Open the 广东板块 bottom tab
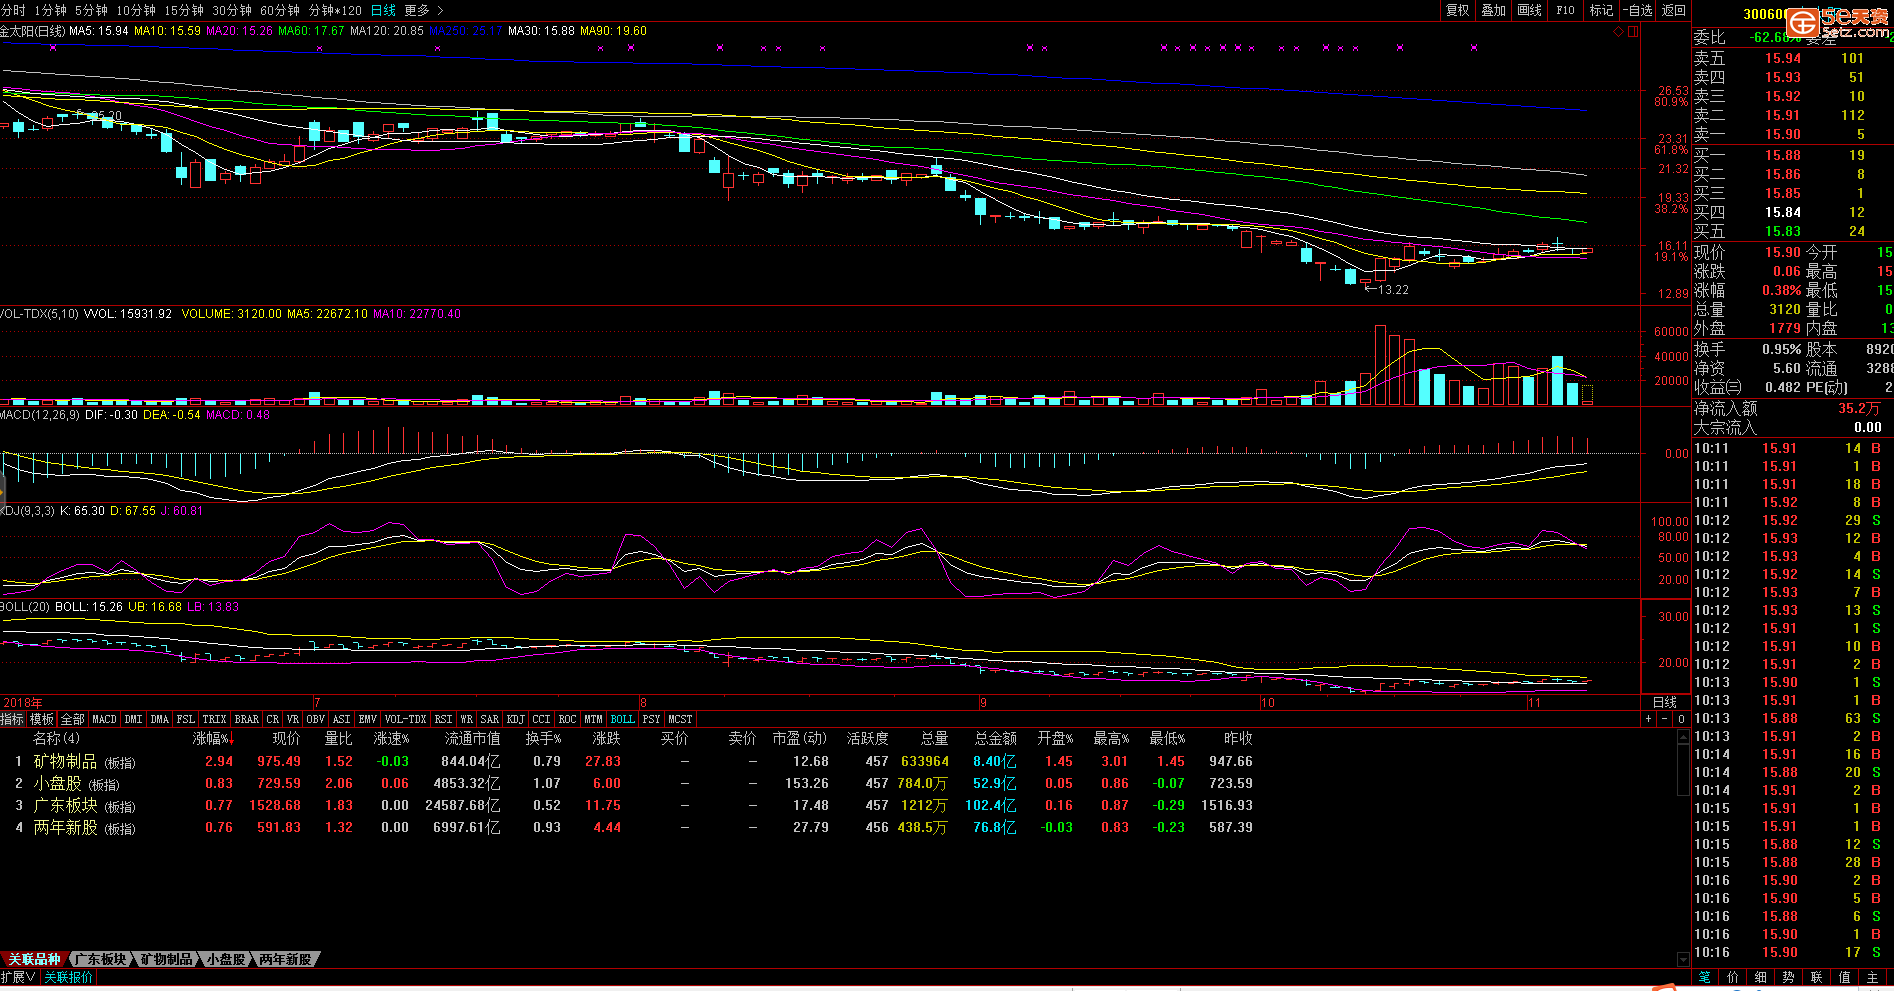 (x=101, y=959)
